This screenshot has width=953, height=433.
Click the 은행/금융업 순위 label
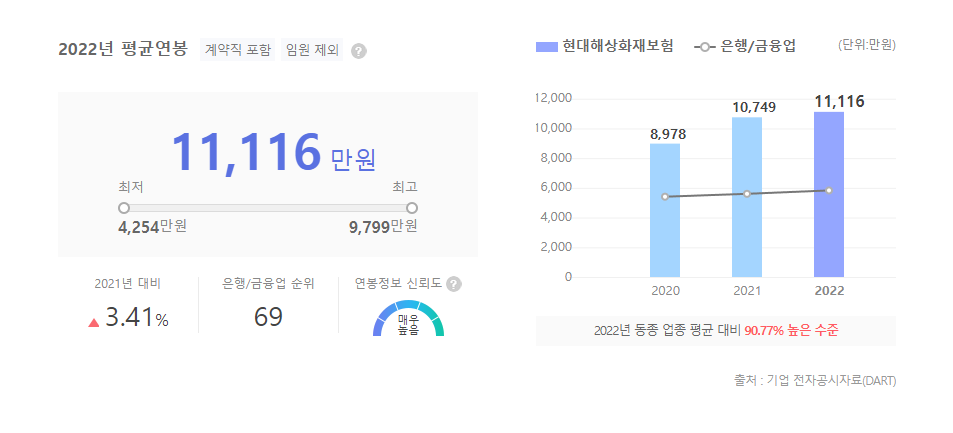(269, 283)
